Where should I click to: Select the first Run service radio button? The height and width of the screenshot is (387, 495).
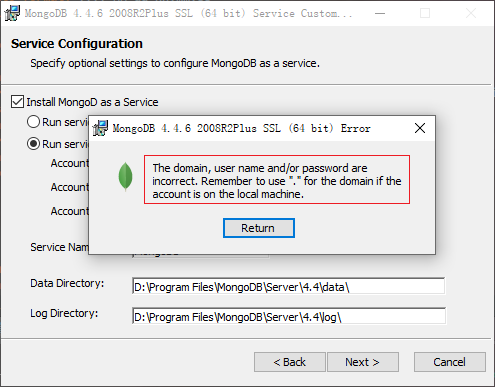click(33, 122)
